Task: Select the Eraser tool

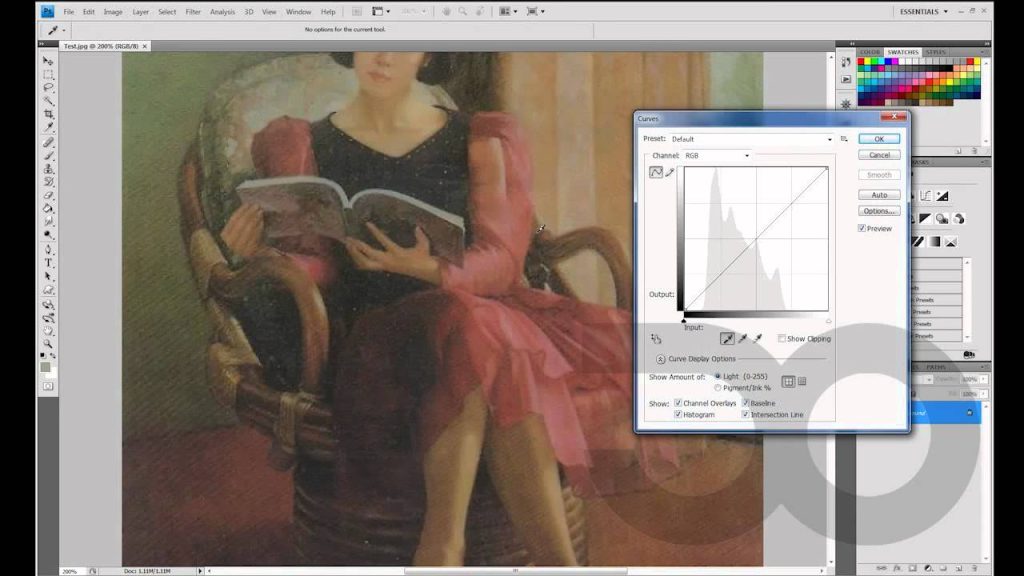Action: 48,195
